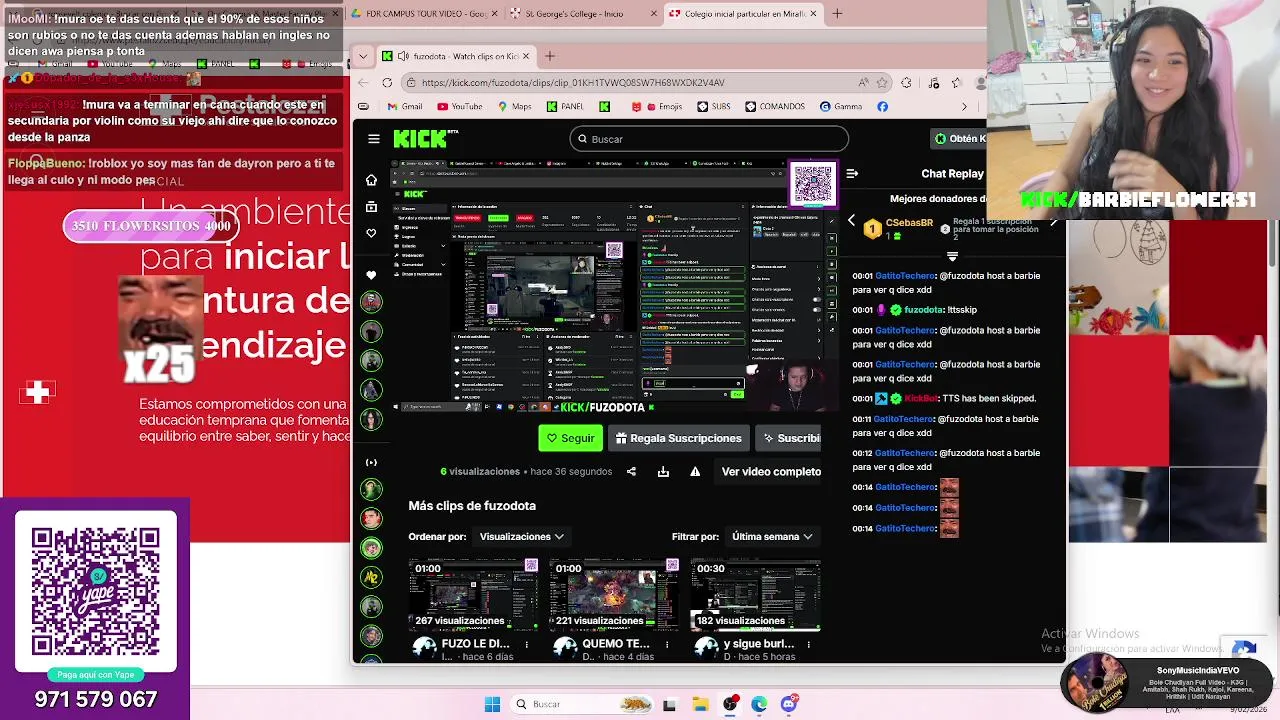Viewport: 1280px width, 720px height.
Task: Open the Kick hamburger menu
Action: point(374,139)
